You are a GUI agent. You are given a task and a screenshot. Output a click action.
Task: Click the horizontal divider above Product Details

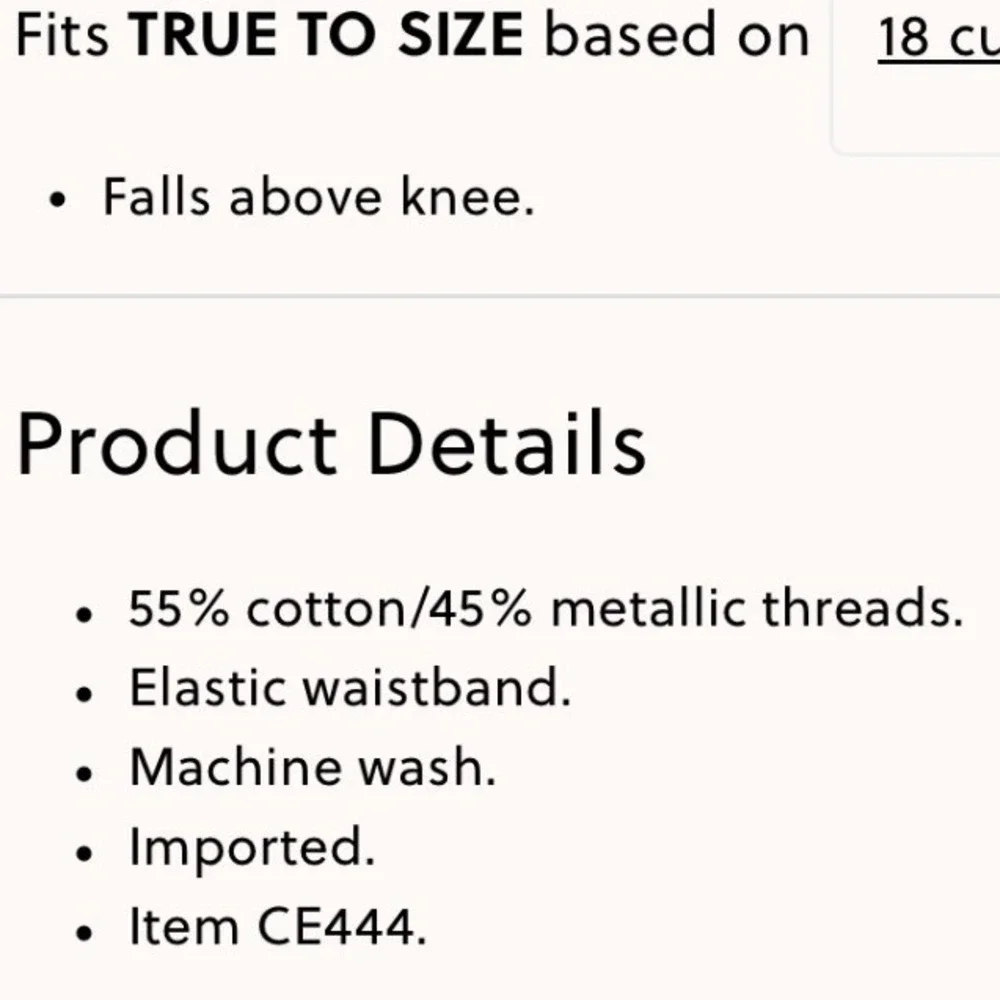tap(500, 296)
